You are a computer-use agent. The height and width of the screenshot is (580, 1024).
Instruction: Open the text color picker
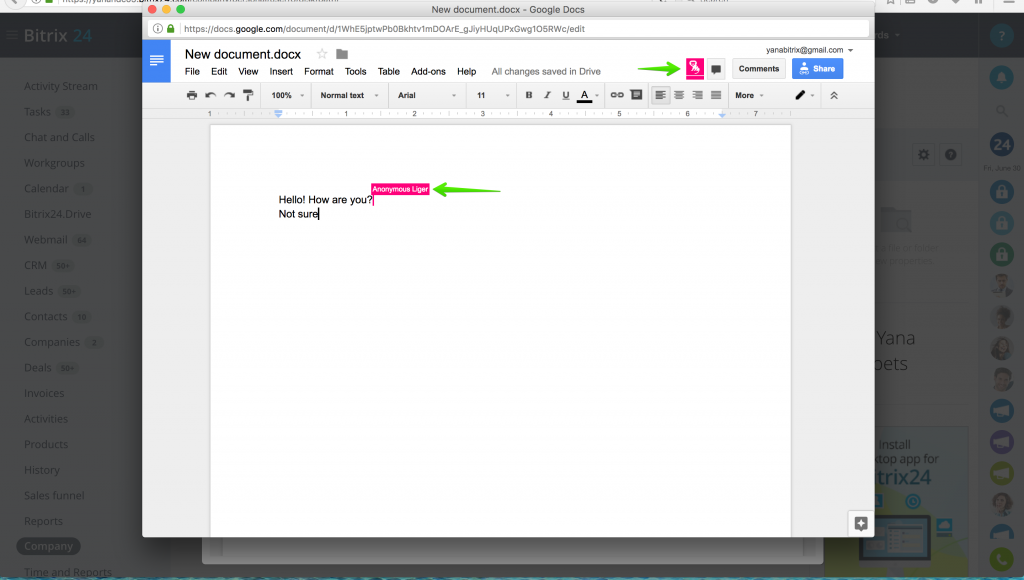point(588,95)
